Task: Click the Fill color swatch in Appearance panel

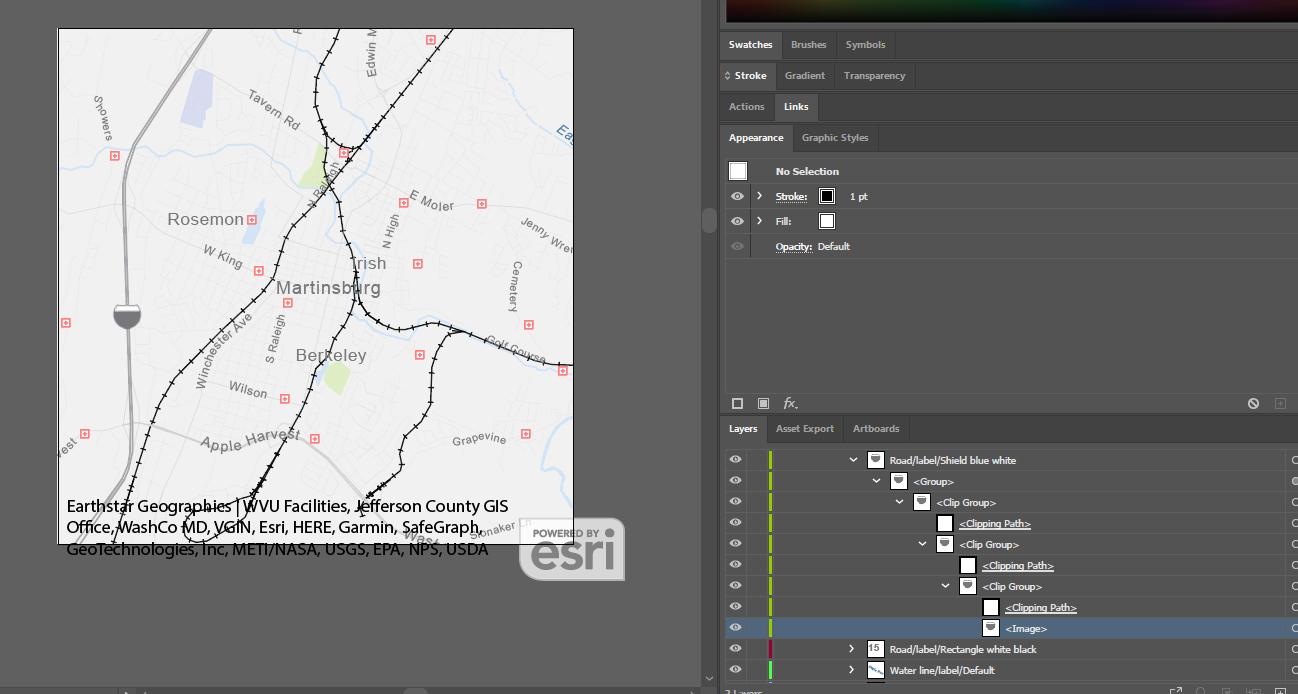Action: [x=826, y=221]
